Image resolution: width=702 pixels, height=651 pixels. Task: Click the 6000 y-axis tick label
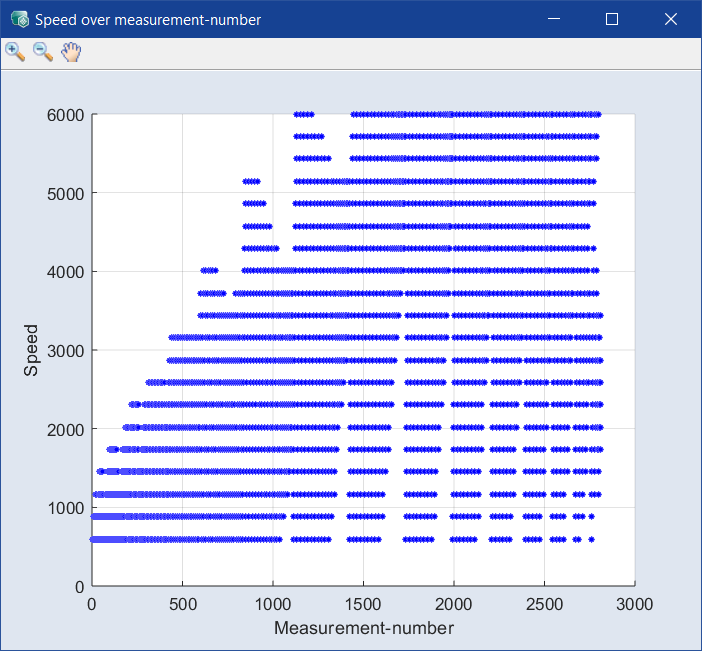[65, 116]
